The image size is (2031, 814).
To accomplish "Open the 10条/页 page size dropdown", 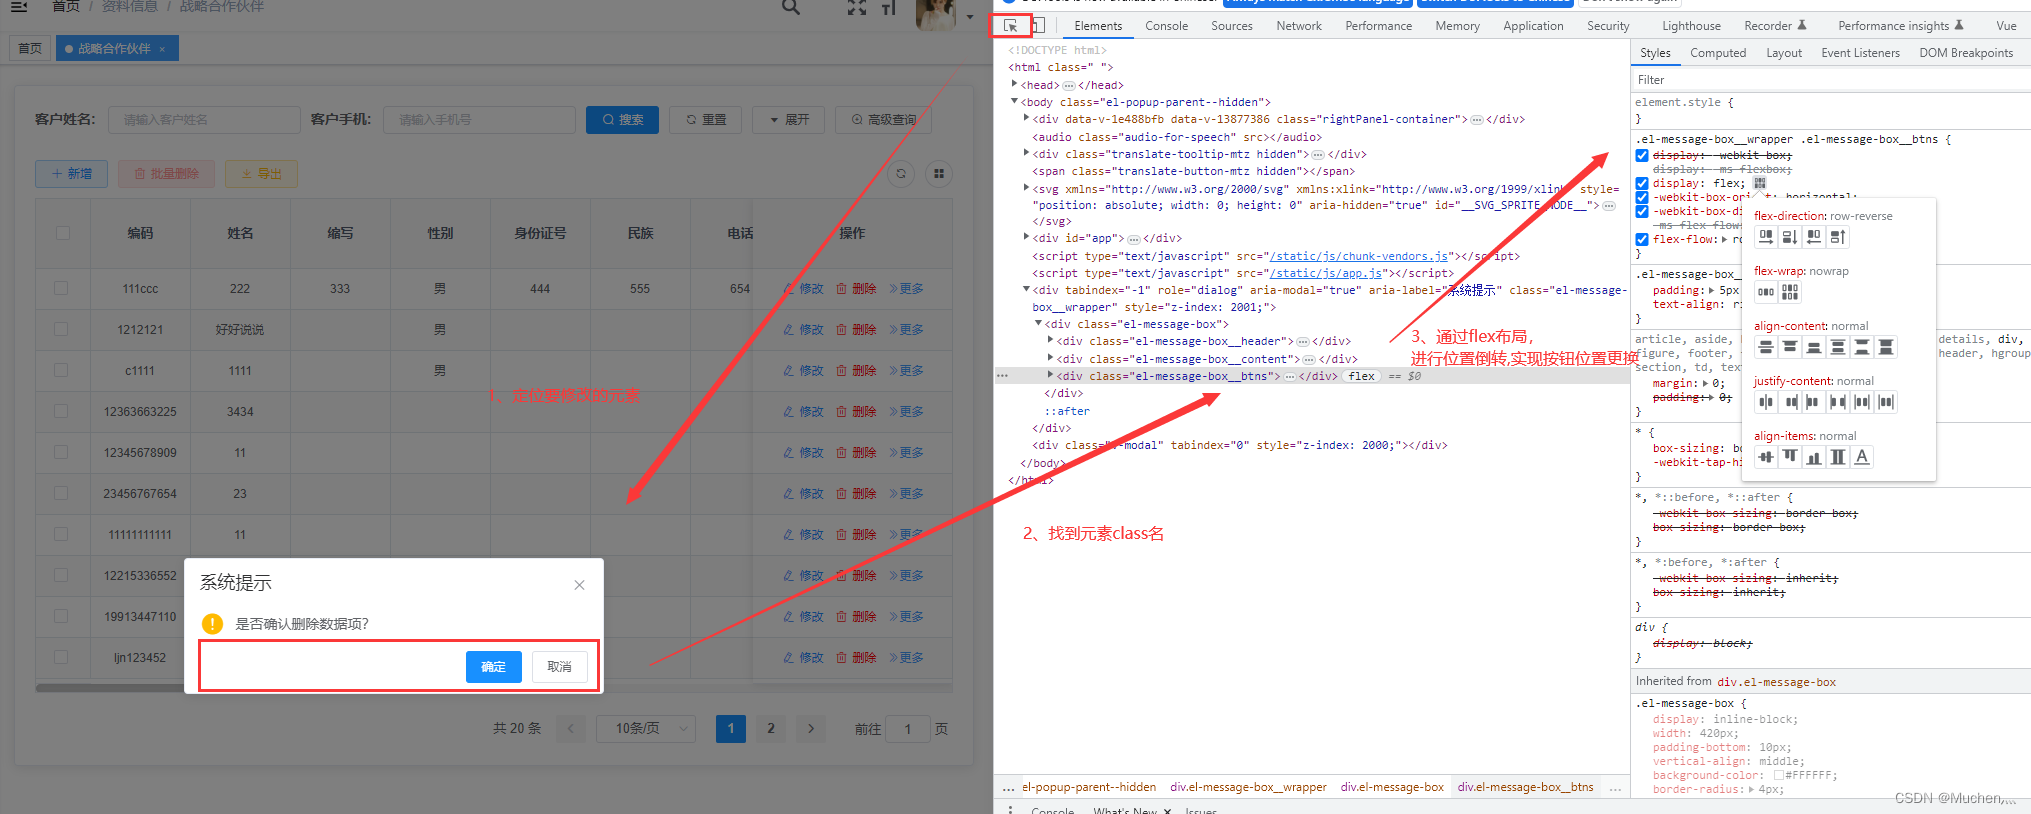I will pyautogui.click(x=645, y=728).
